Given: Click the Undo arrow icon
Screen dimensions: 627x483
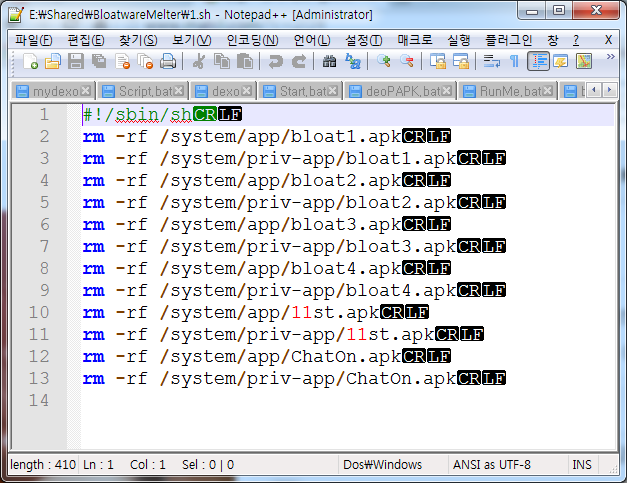Looking at the screenshot, I should [275, 62].
